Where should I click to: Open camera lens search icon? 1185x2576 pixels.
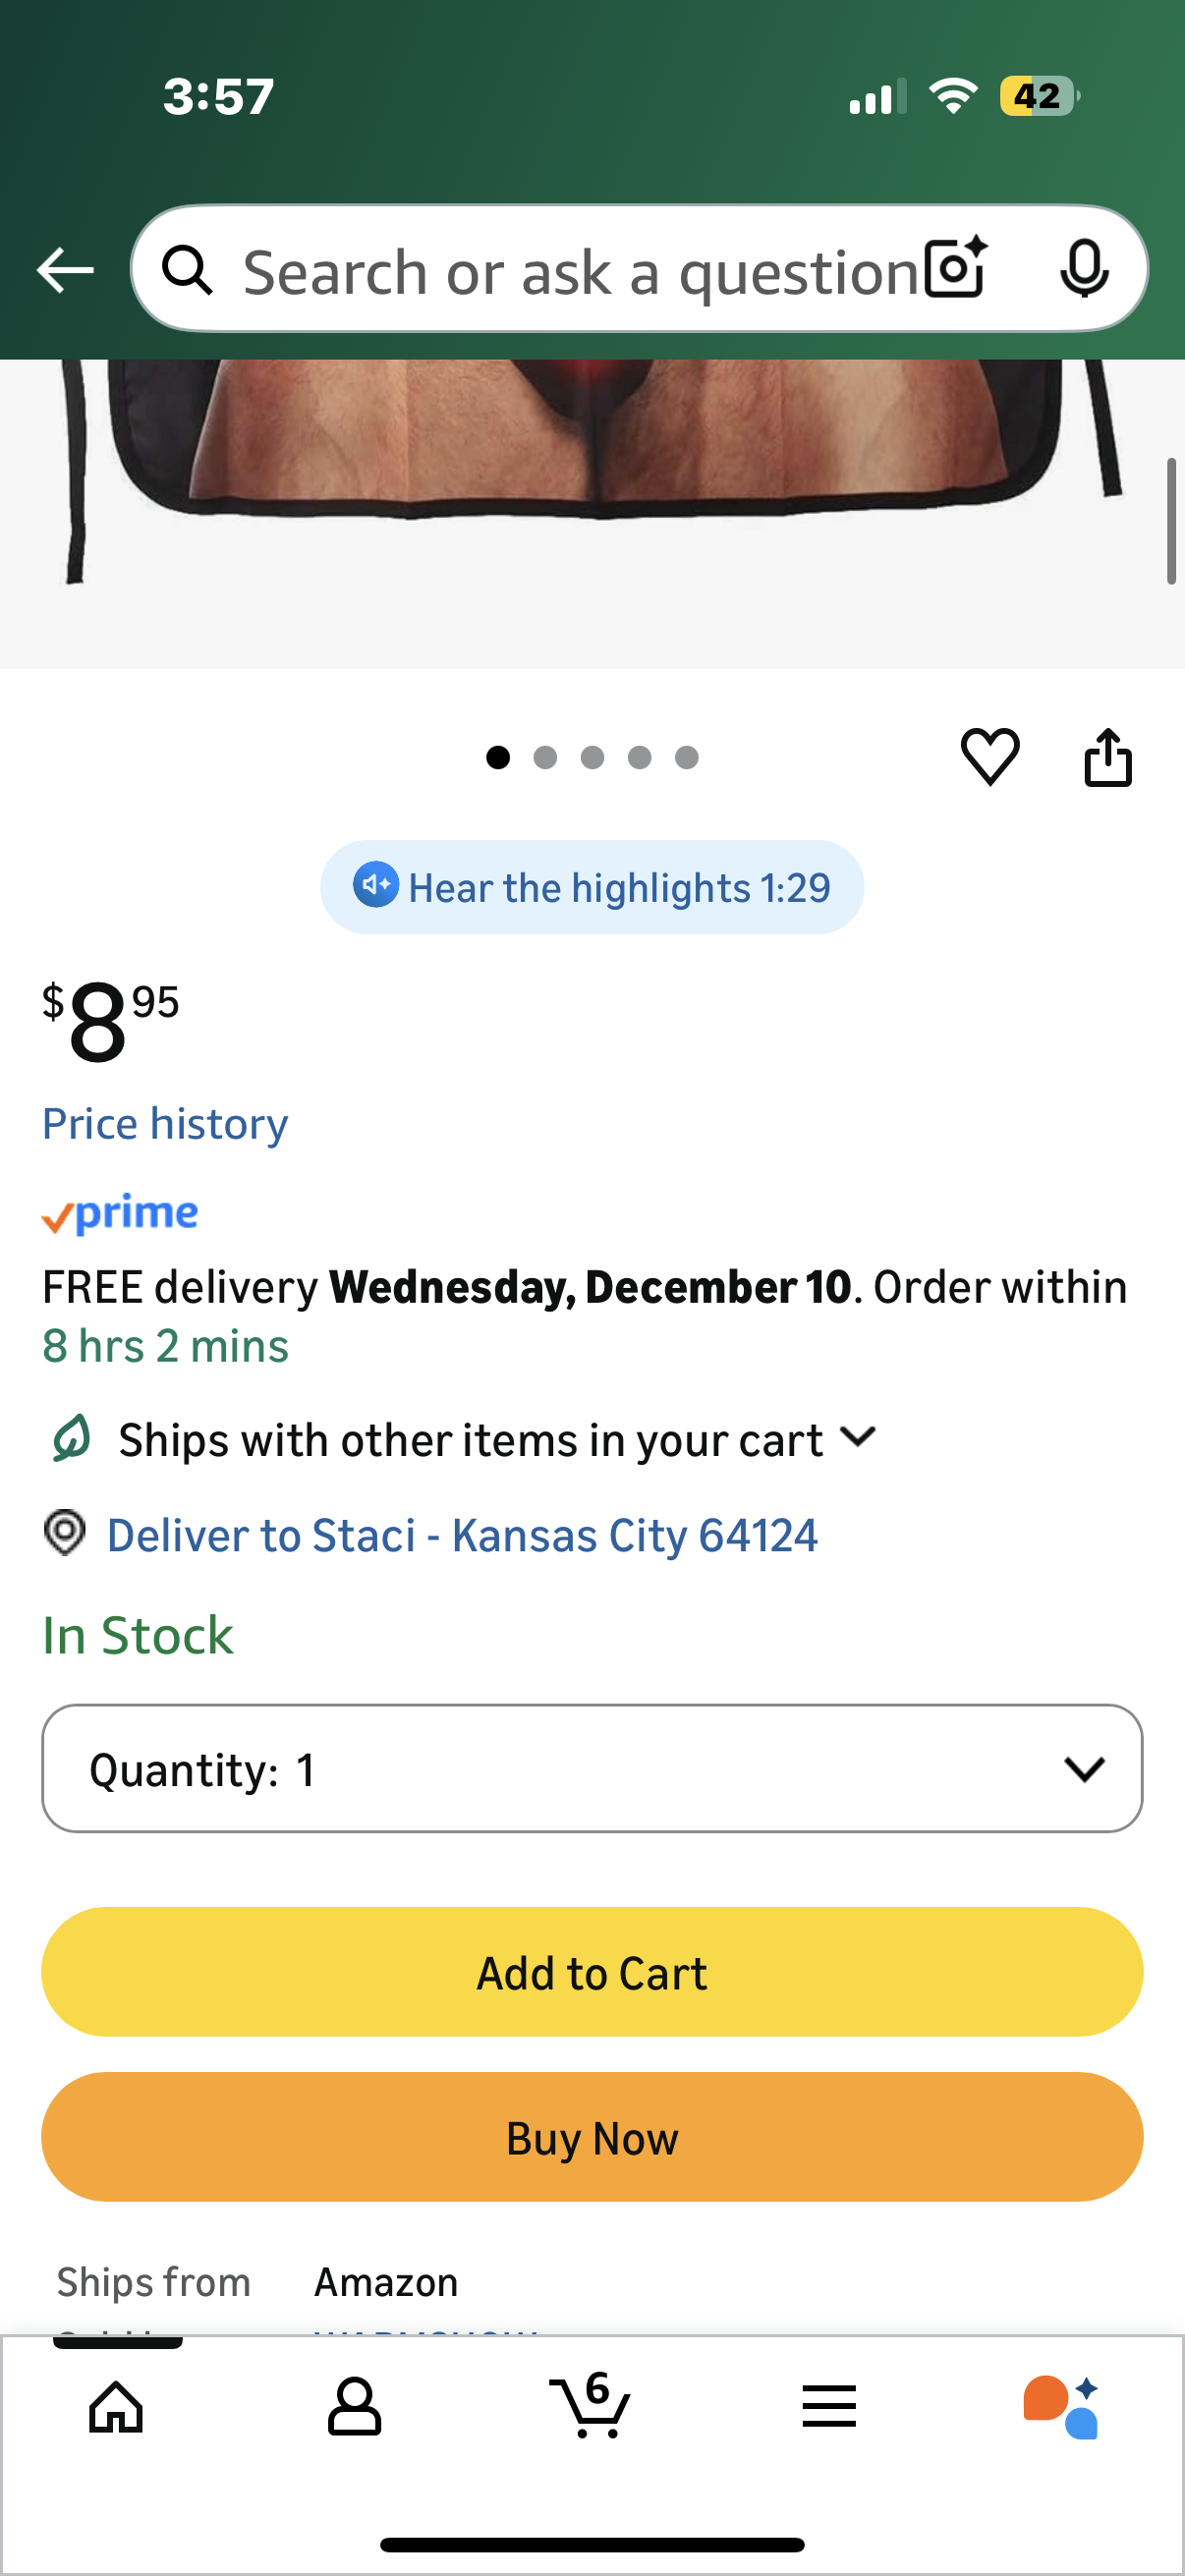955,269
